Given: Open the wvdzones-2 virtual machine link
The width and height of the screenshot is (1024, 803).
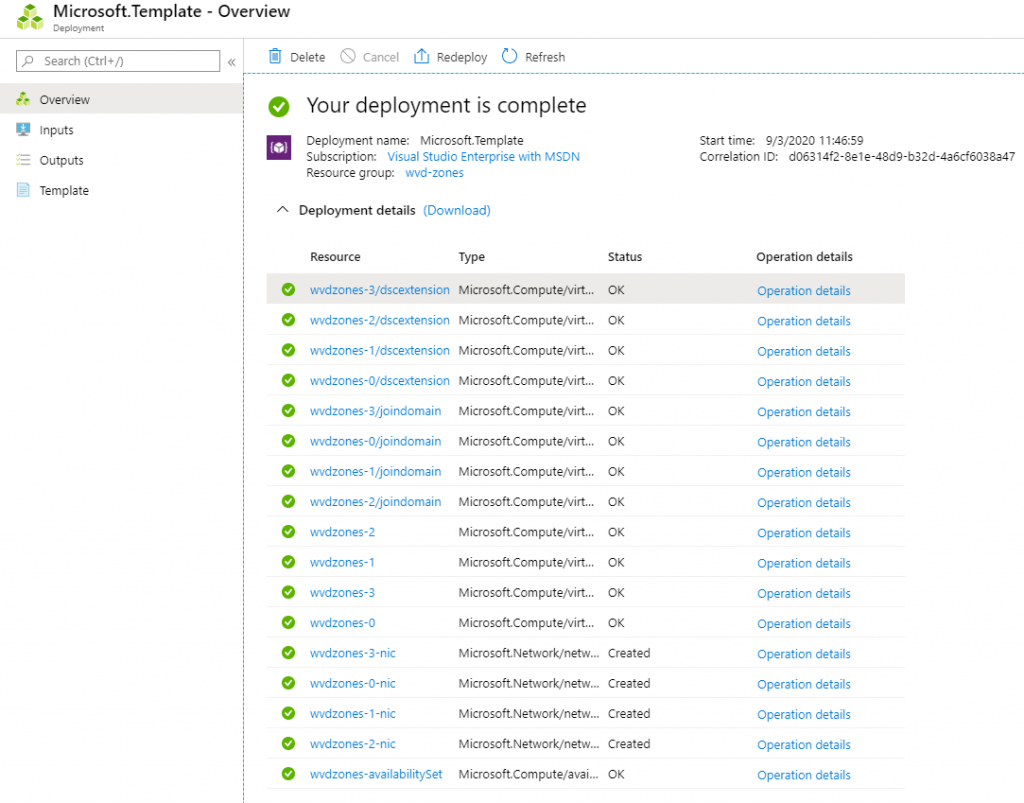Looking at the screenshot, I should (342, 532).
